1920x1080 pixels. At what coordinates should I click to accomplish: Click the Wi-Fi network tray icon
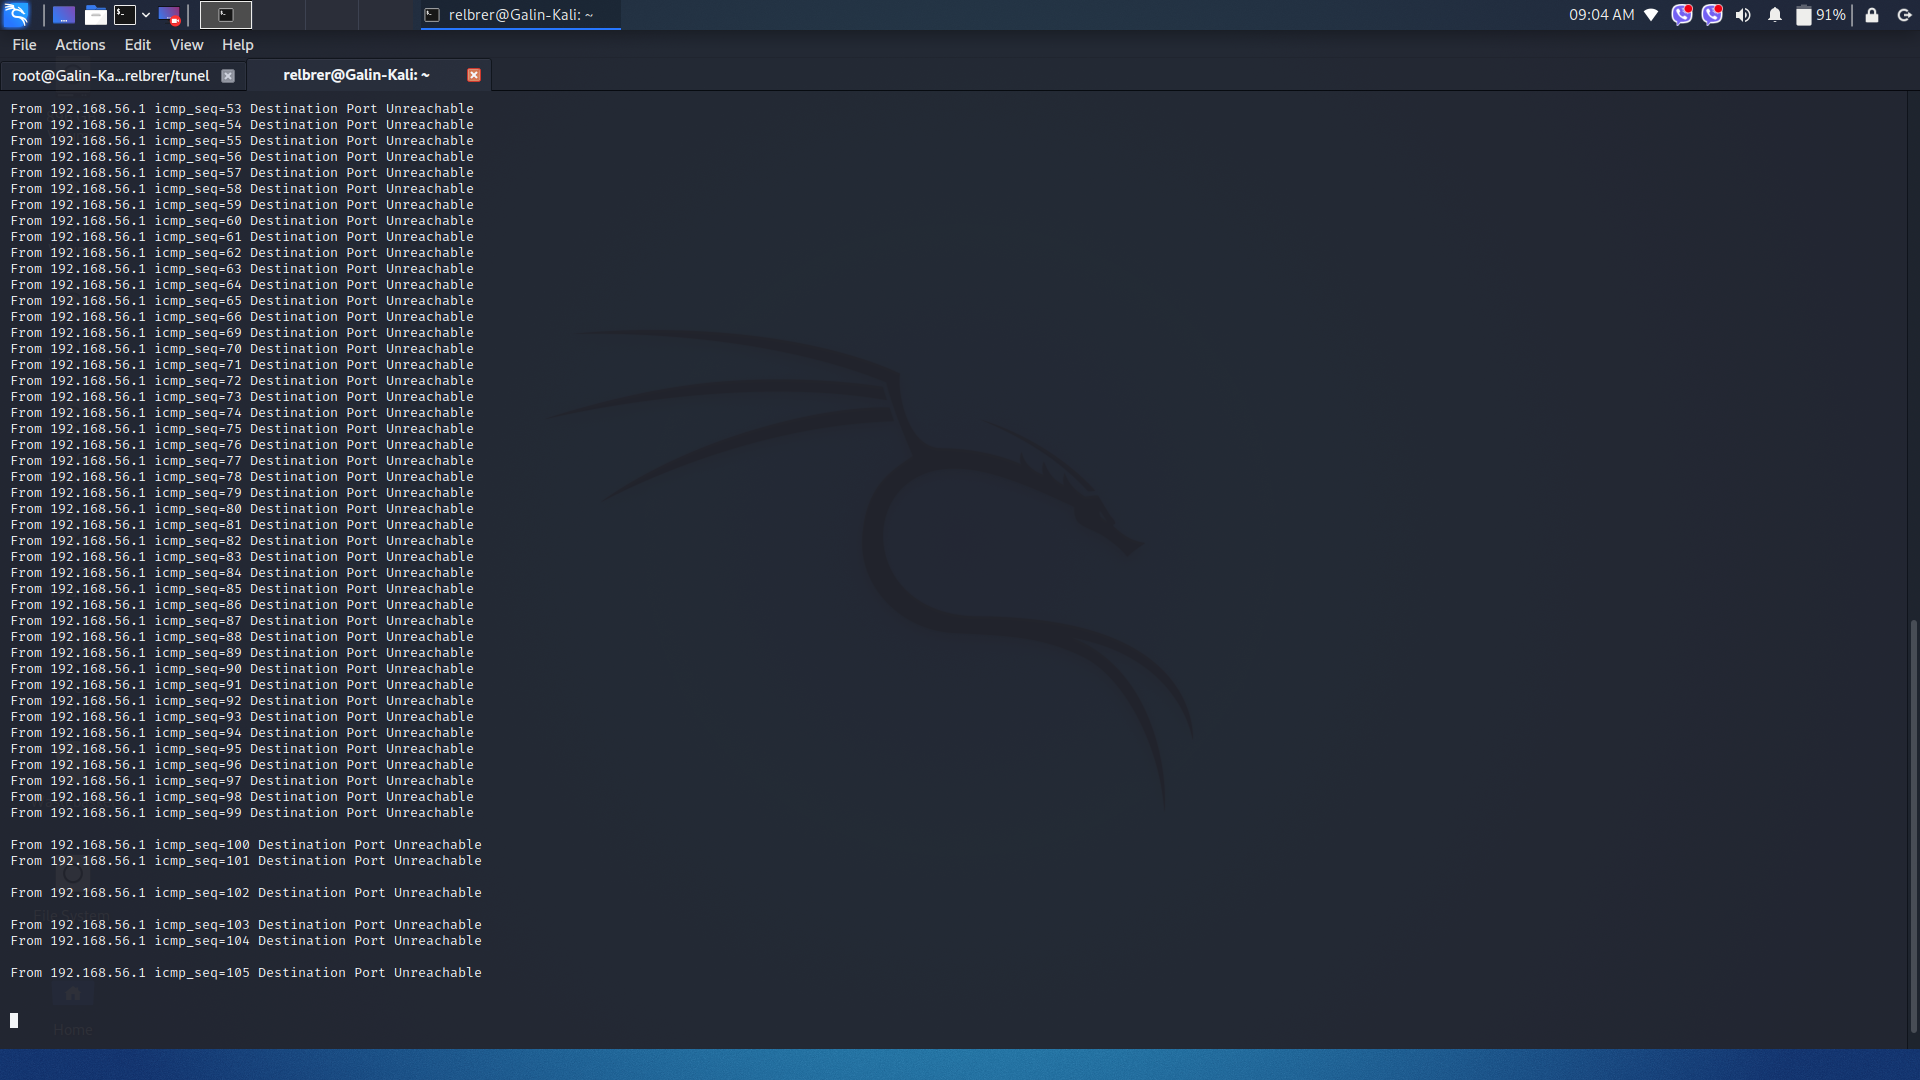pos(1651,15)
